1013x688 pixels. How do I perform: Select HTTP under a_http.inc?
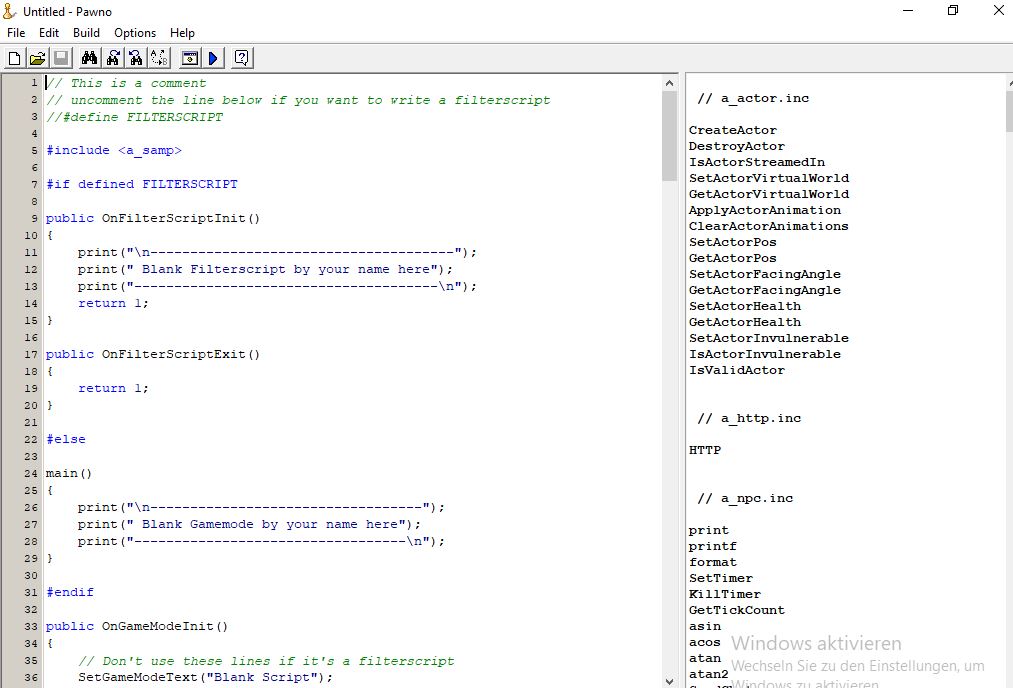tap(704, 450)
